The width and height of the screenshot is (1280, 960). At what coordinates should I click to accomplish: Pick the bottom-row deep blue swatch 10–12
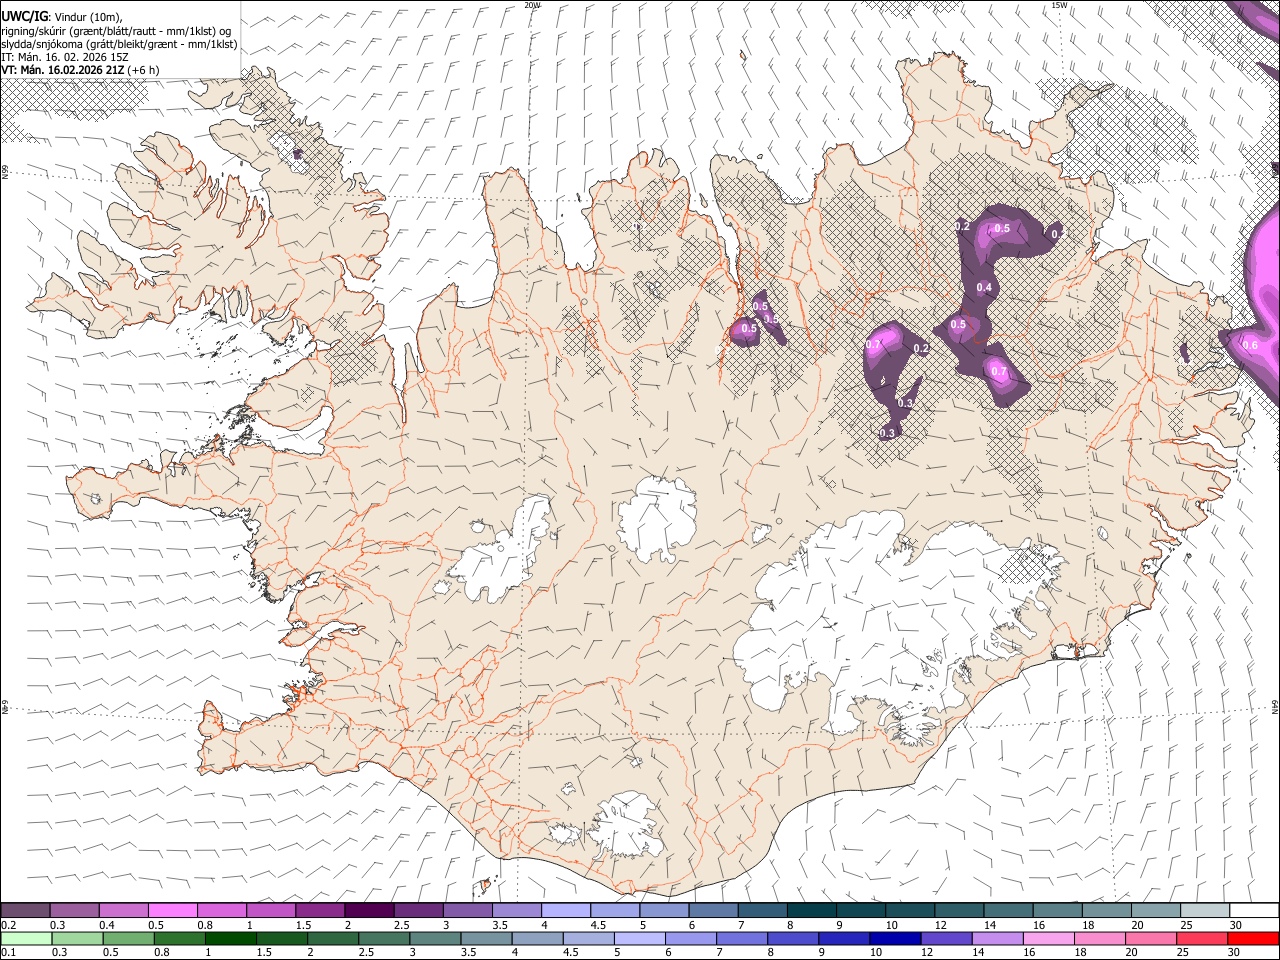(895, 938)
